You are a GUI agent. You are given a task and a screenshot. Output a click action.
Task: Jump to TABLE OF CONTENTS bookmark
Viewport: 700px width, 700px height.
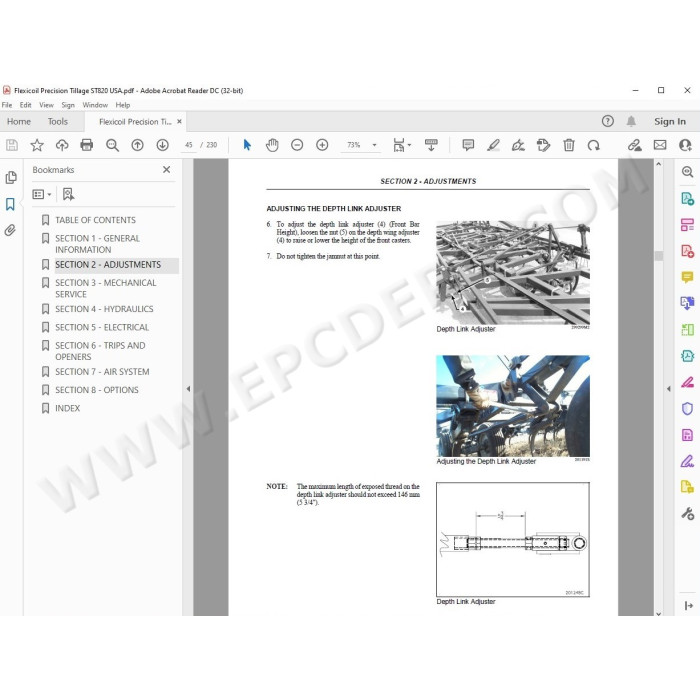pos(96,220)
